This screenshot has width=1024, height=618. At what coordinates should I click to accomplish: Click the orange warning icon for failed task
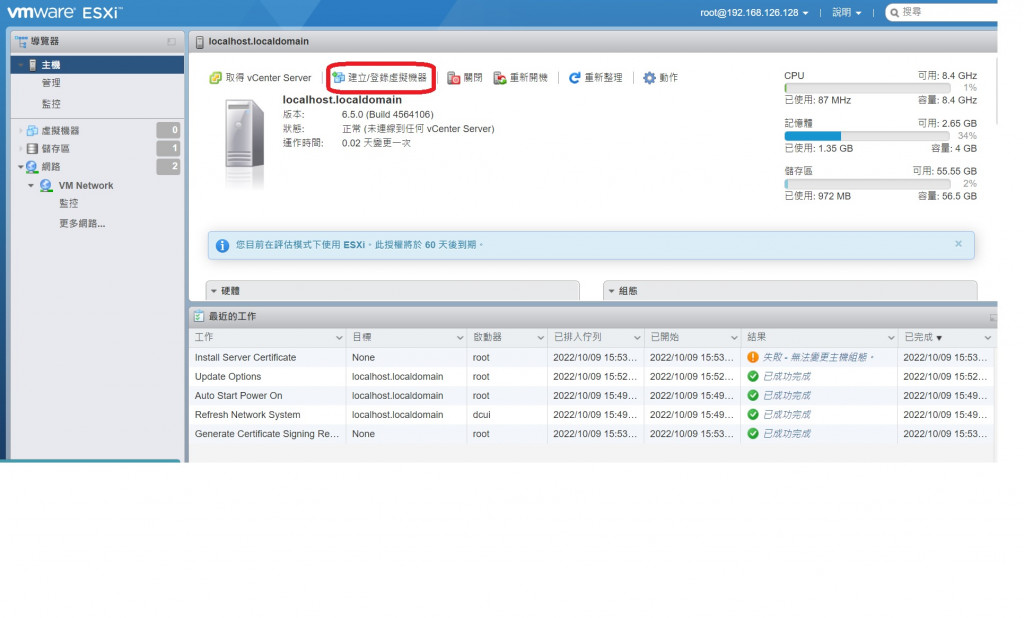point(753,357)
